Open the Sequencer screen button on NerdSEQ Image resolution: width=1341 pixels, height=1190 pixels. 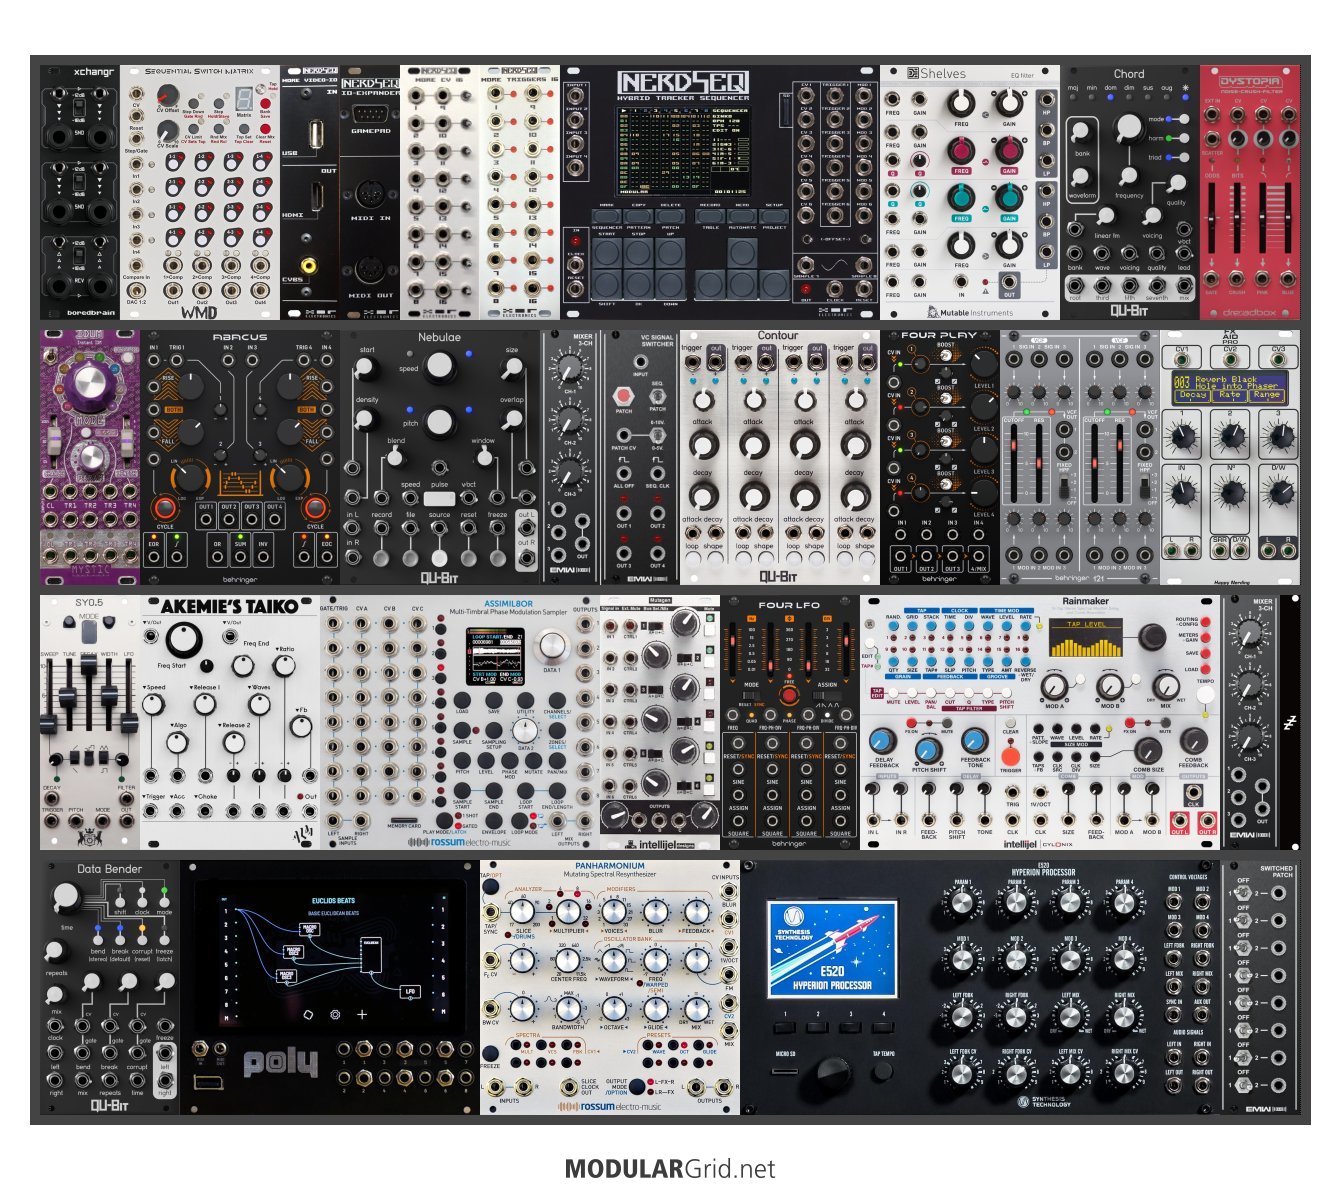coord(606,215)
